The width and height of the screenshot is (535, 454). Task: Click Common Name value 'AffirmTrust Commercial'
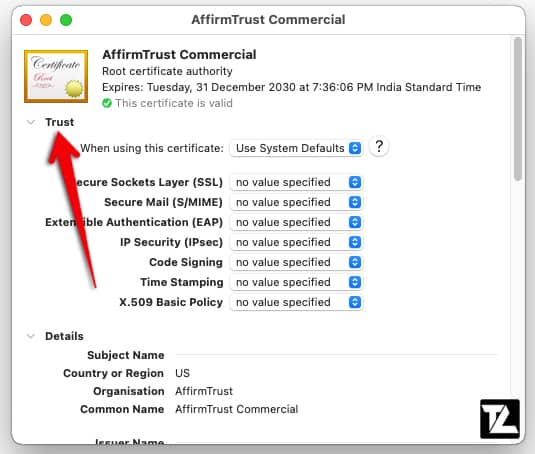(236, 409)
